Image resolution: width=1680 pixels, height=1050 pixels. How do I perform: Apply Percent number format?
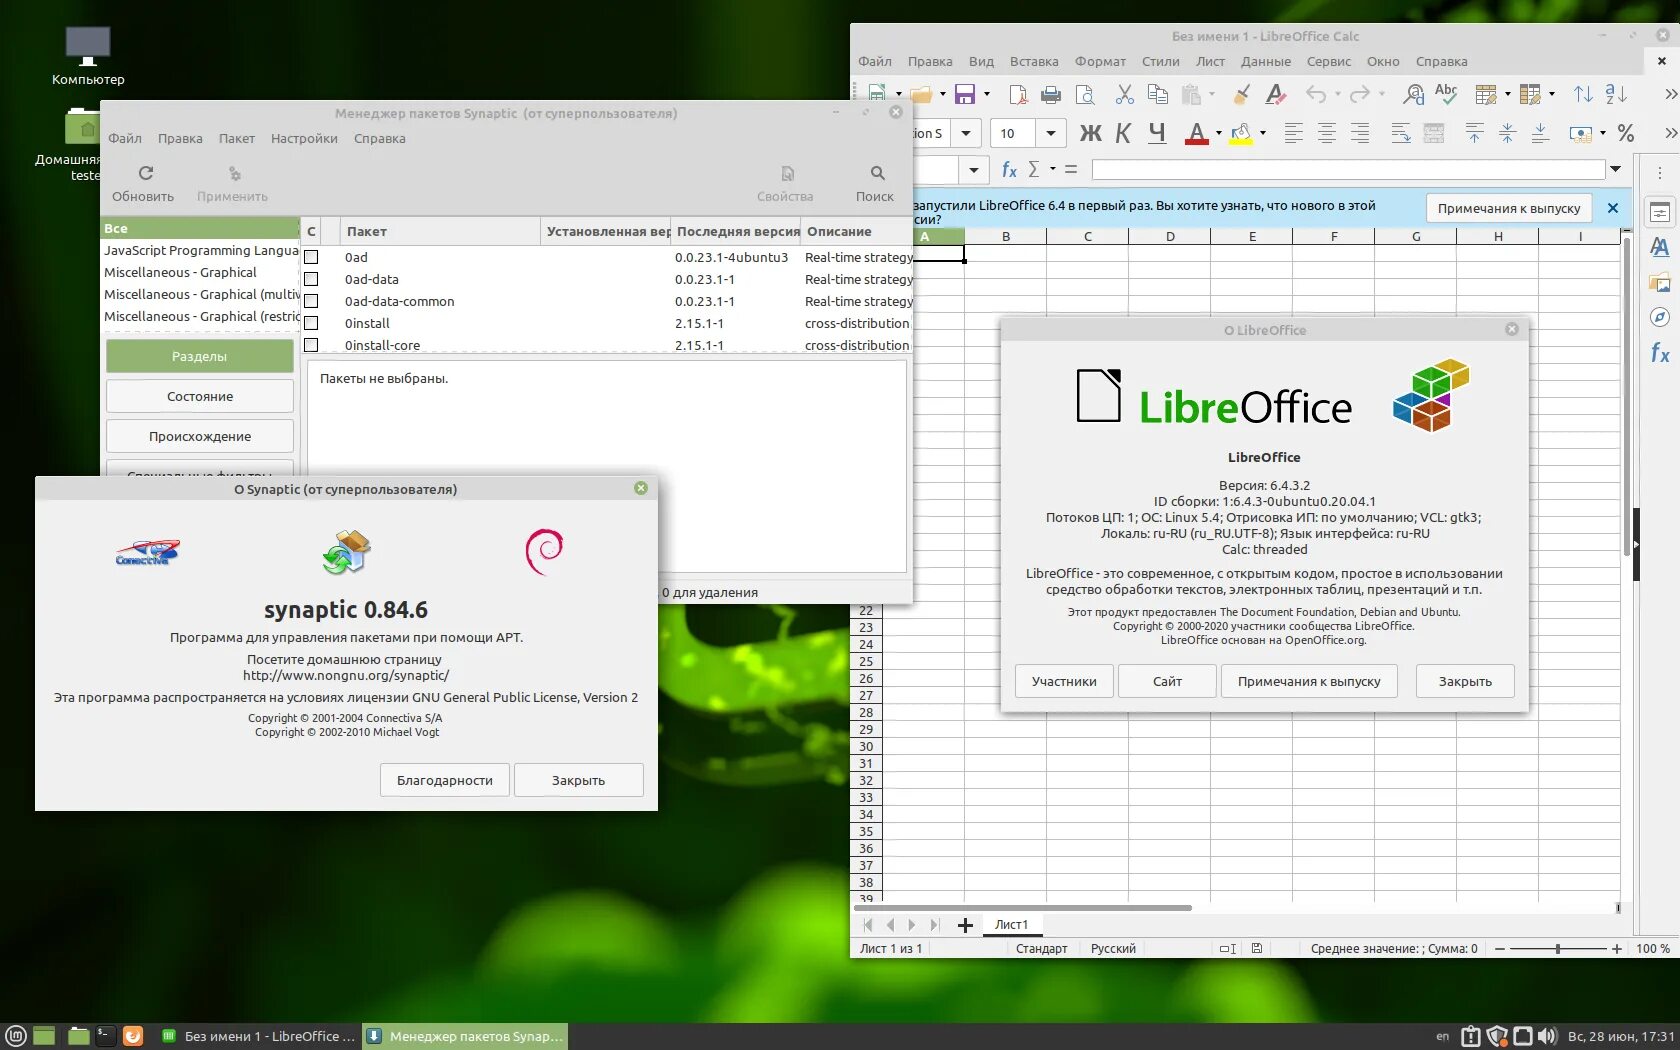pyautogui.click(x=1626, y=133)
